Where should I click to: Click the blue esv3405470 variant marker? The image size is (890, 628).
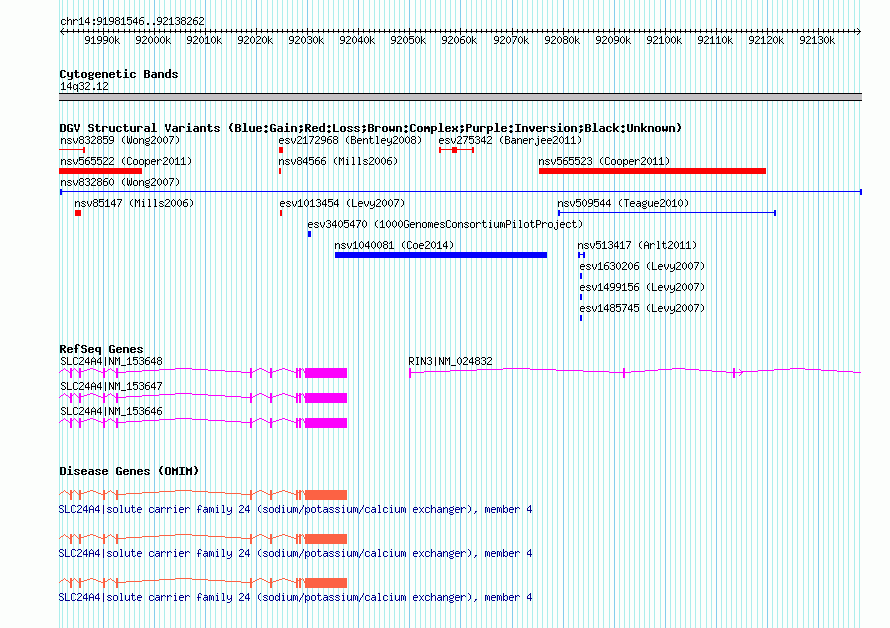click(309, 234)
